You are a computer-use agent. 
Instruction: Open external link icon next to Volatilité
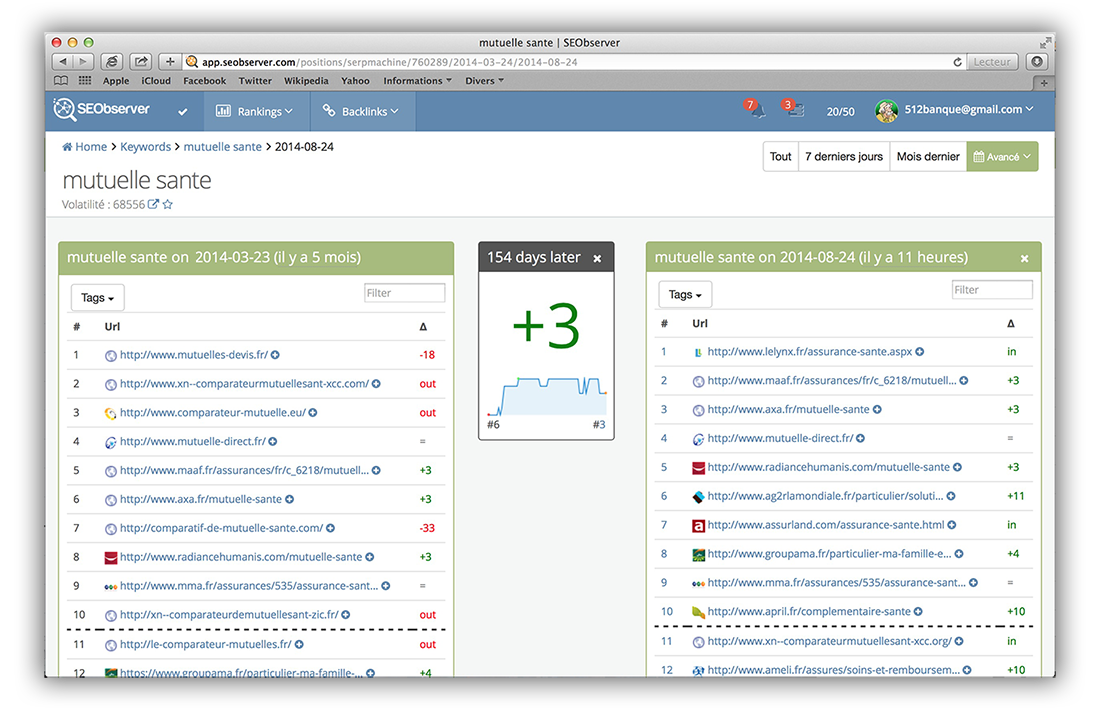click(x=153, y=204)
